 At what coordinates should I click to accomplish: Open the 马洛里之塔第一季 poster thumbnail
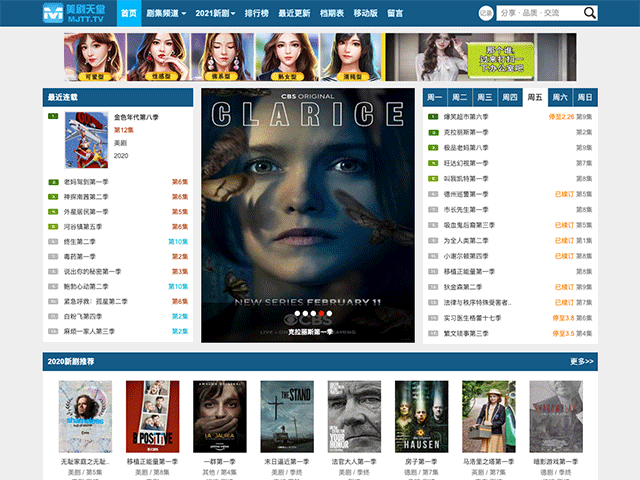click(489, 416)
